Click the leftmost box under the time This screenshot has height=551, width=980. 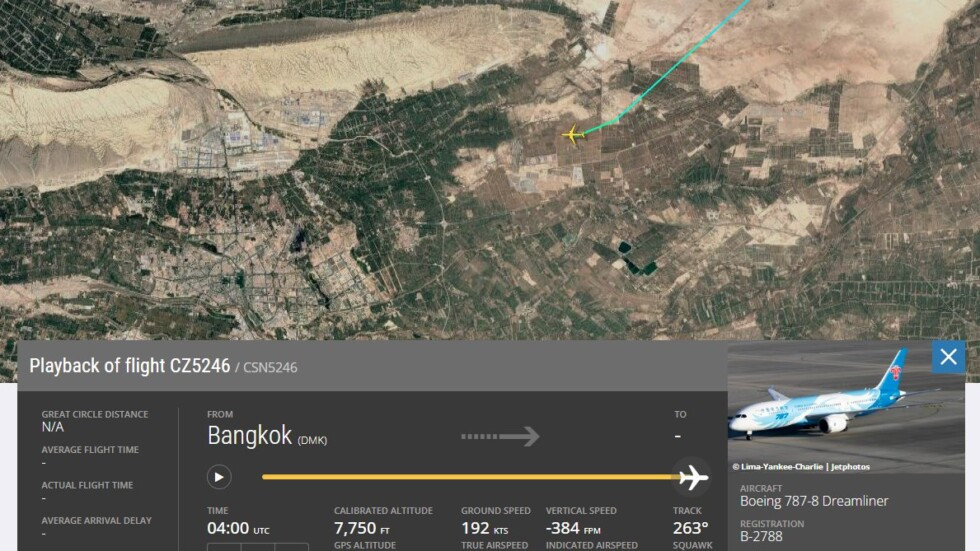[x=224, y=547]
